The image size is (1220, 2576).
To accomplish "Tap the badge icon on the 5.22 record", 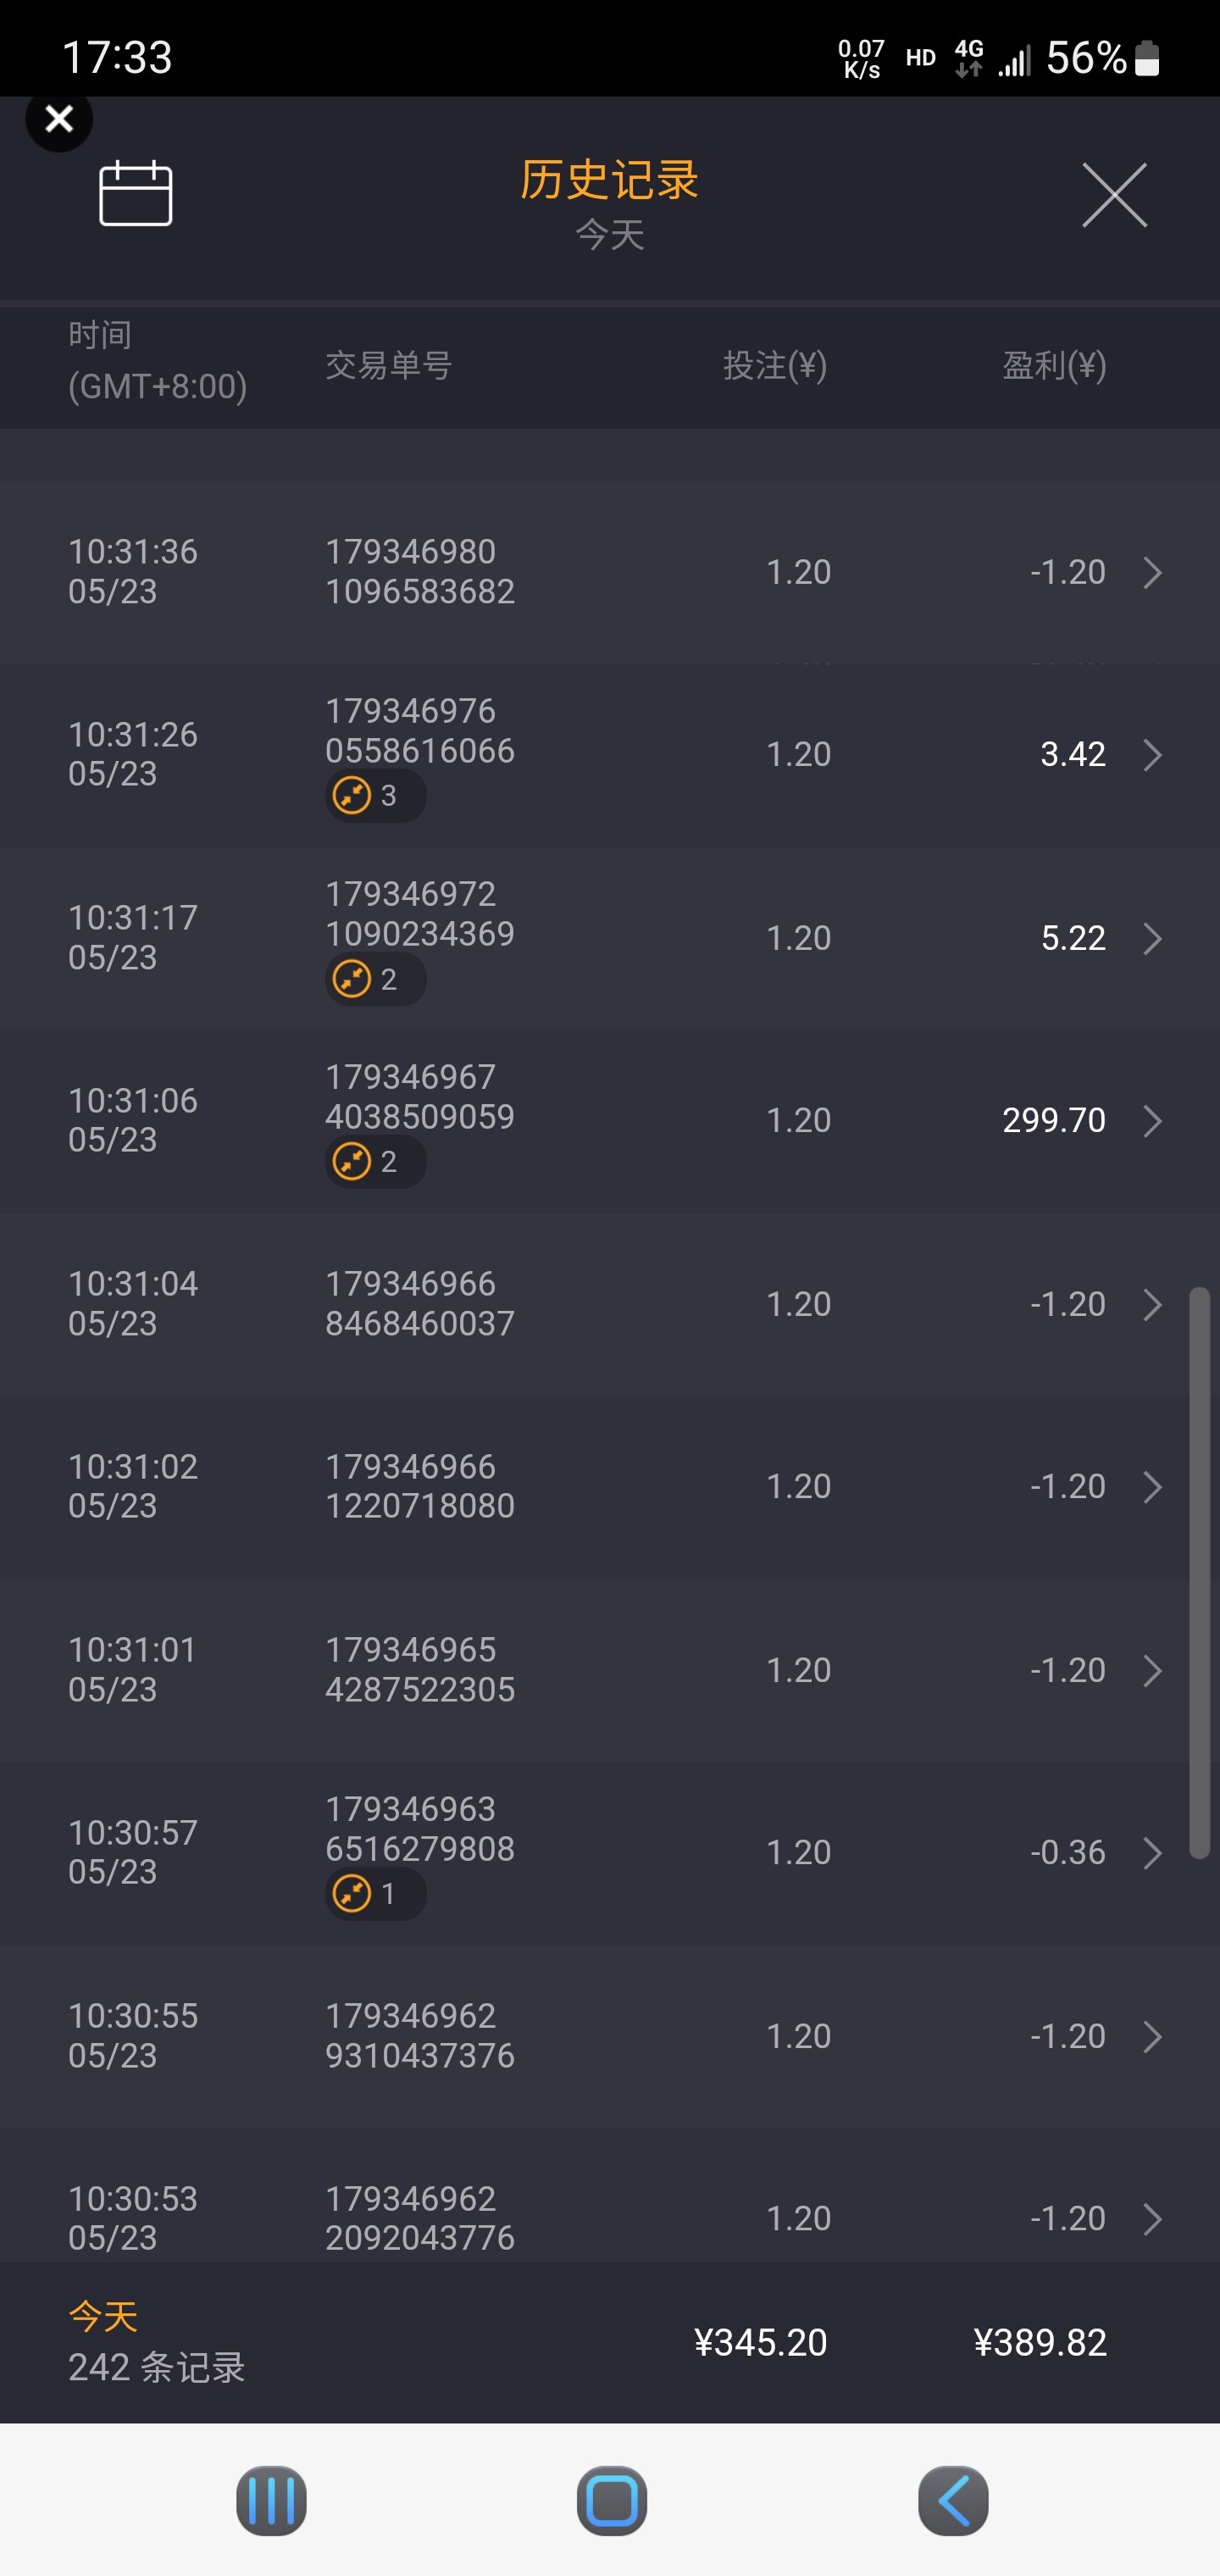I will pyautogui.click(x=352, y=979).
